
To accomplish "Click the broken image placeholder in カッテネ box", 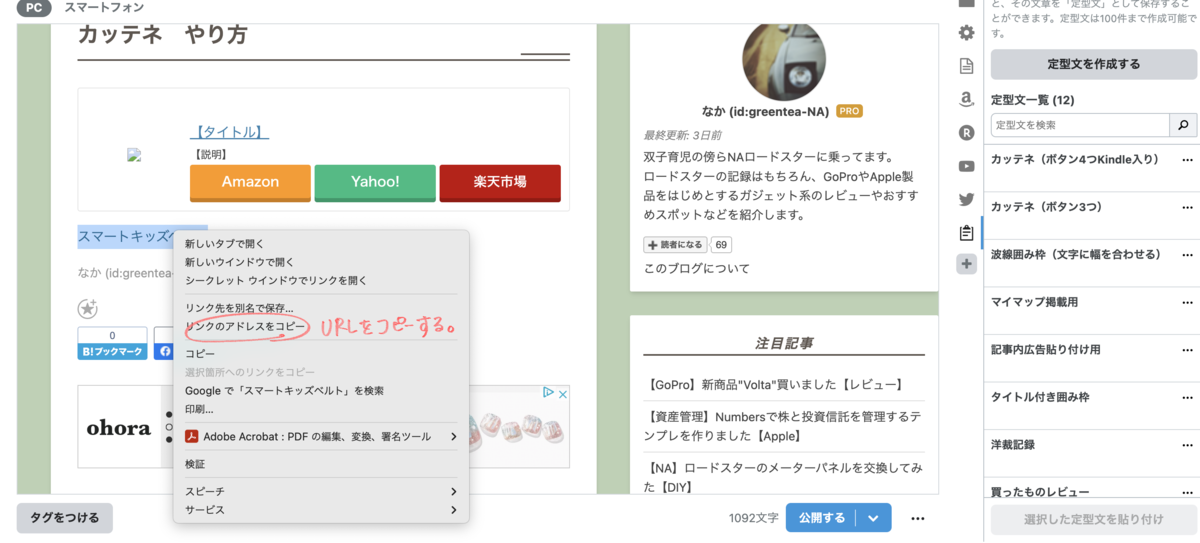I will coord(134,155).
